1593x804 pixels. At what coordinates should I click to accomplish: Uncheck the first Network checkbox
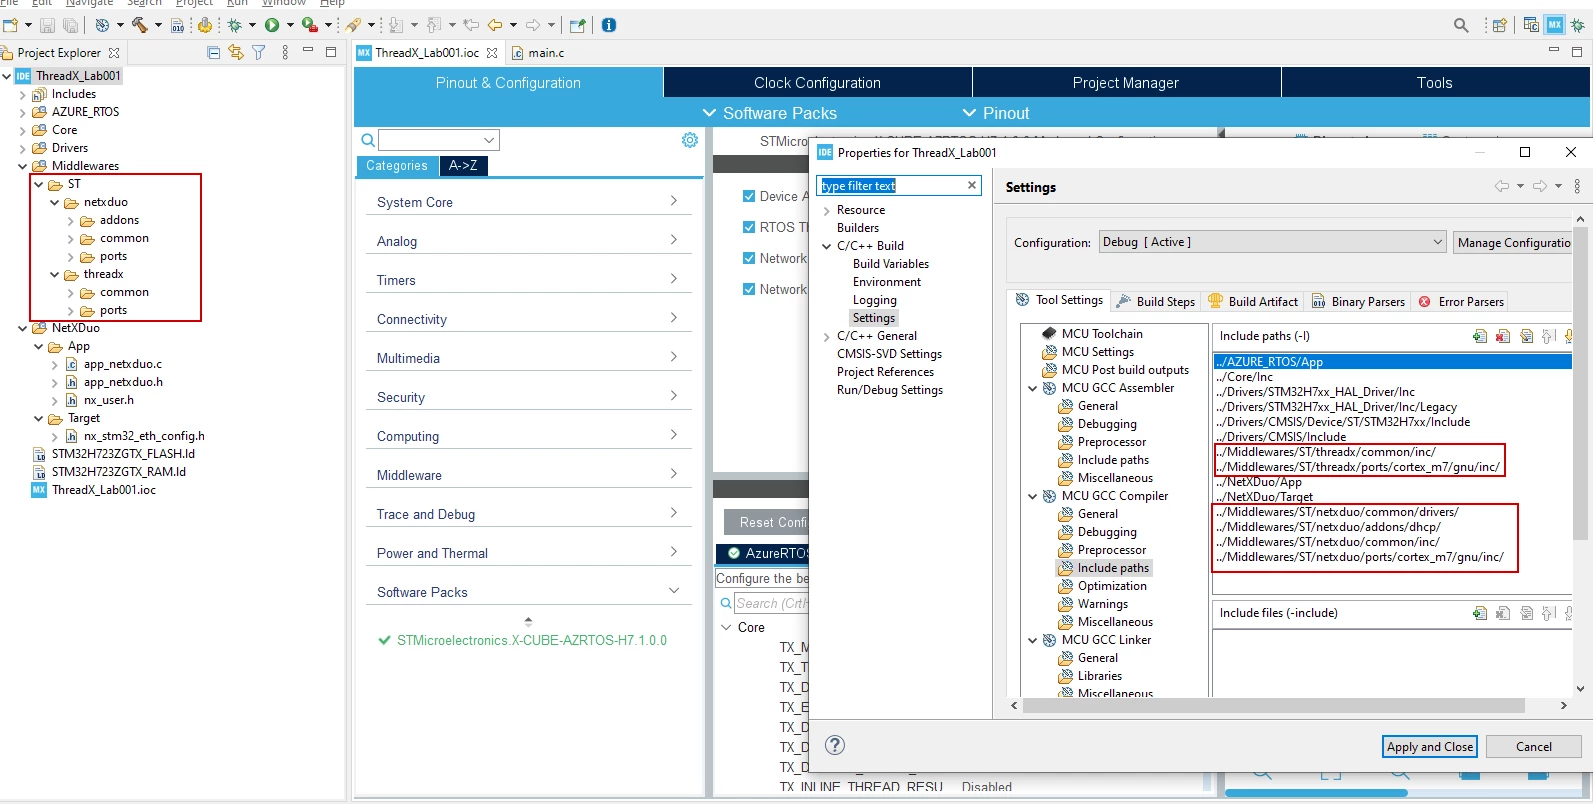pos(749,258)
